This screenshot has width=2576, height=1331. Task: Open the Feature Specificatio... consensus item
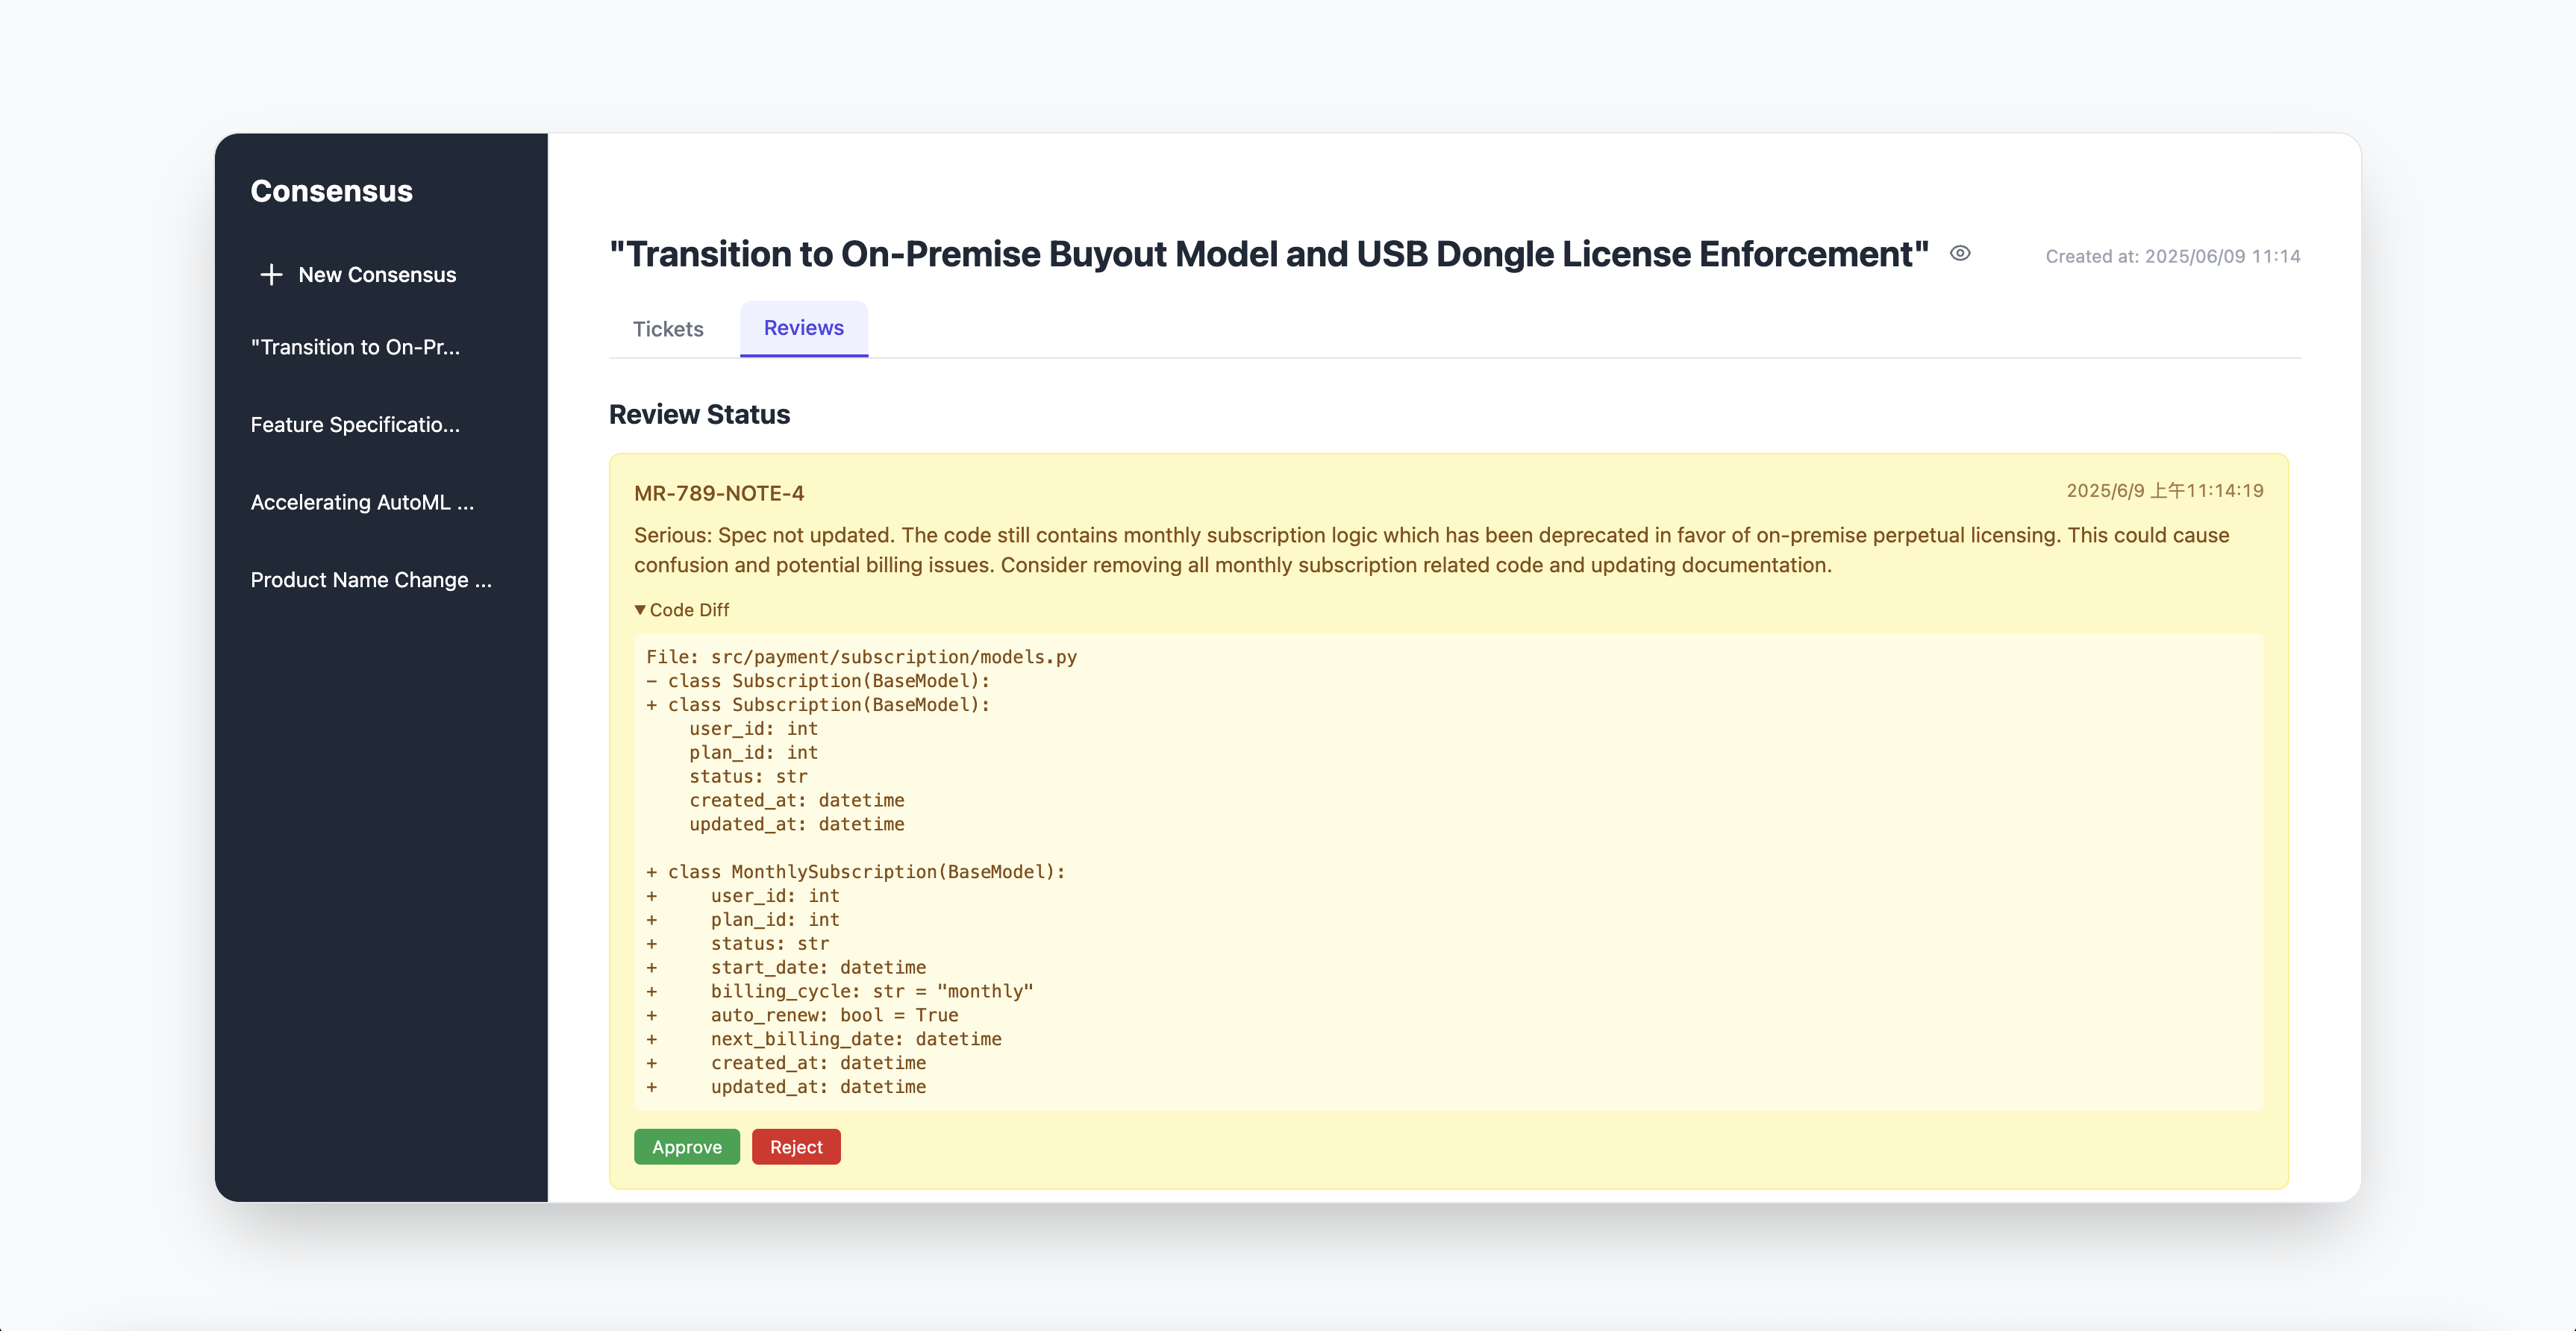click(355, 425)
